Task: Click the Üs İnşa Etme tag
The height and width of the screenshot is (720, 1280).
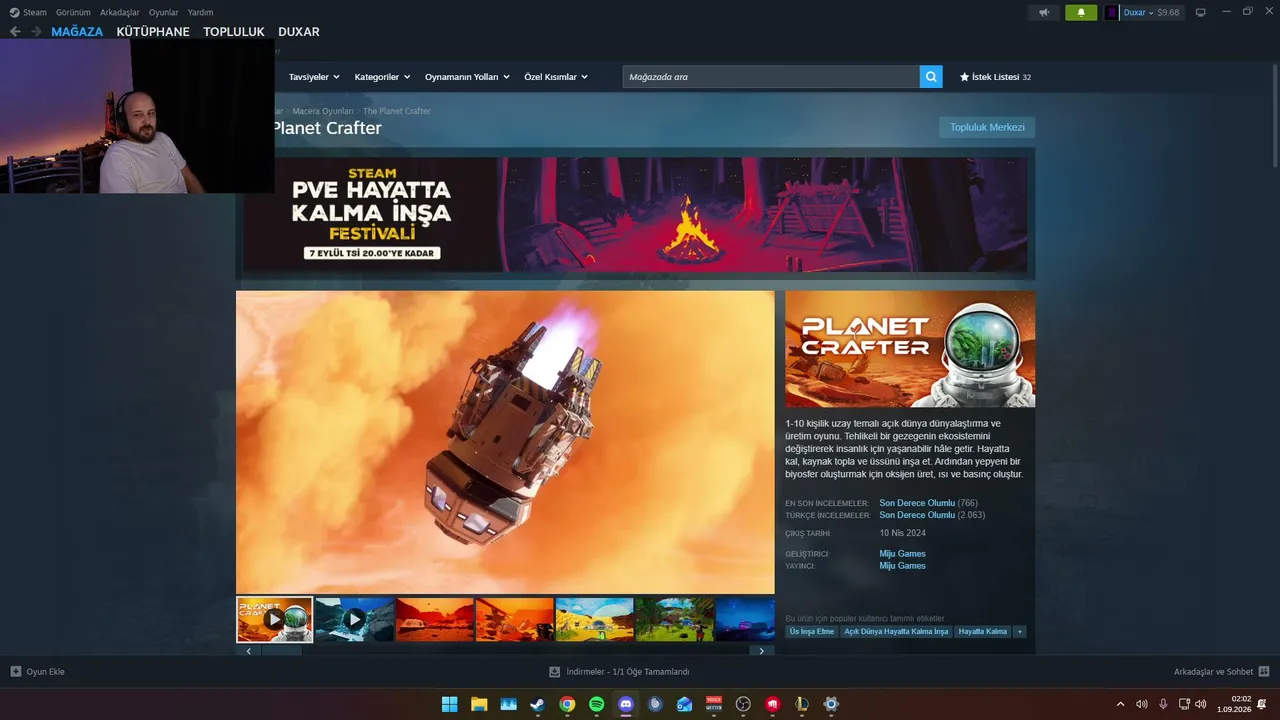Action: pyautogui.click(x=812, y=632)
